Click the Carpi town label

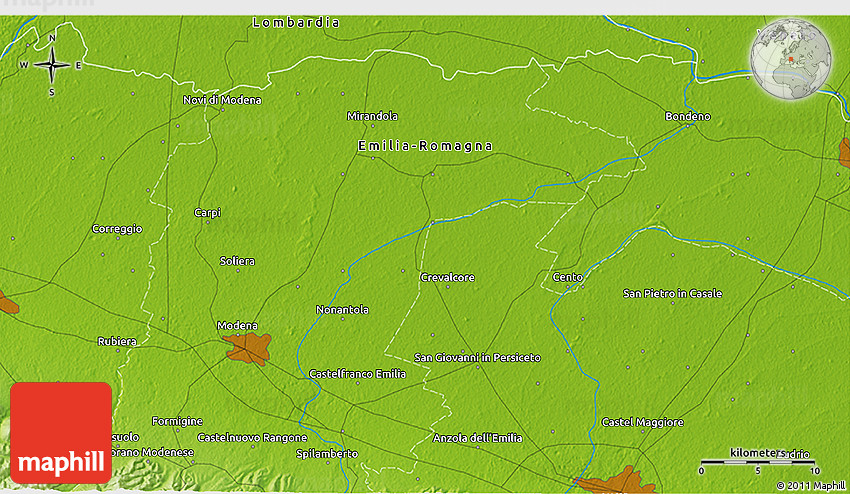(208, 212)
